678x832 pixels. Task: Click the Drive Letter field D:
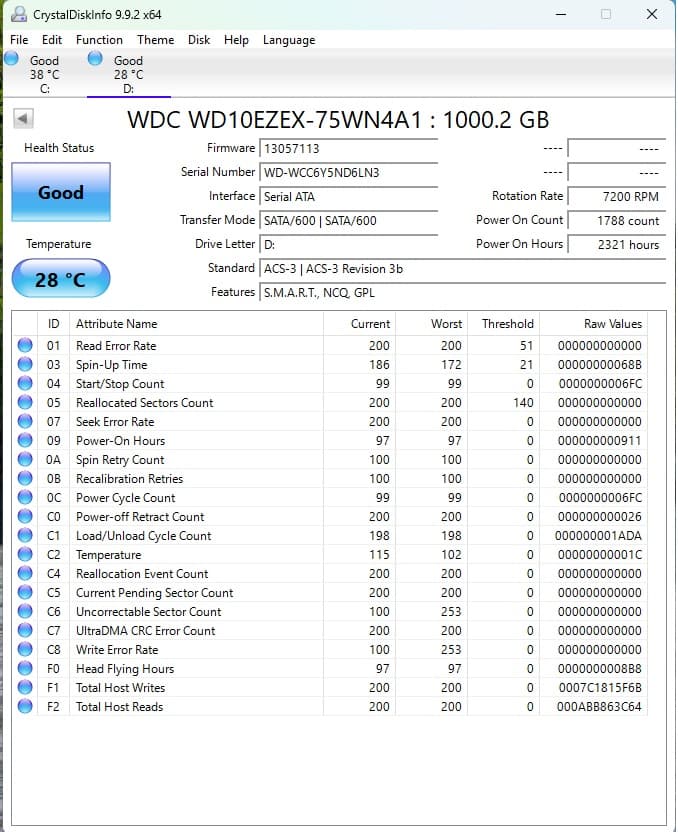click(349, 245)
